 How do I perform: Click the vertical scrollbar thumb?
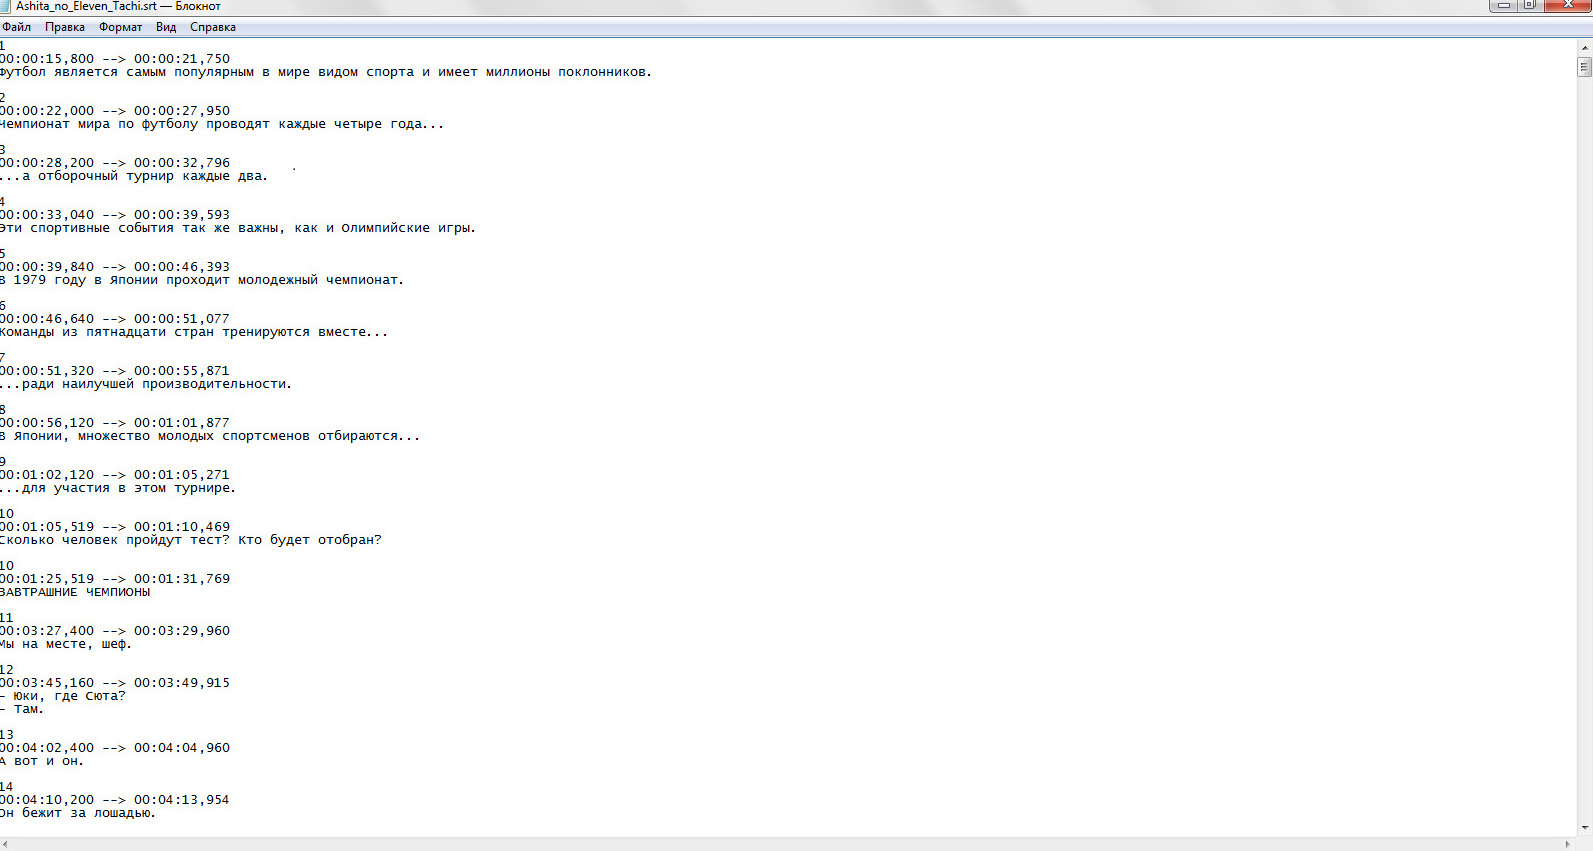pyautogui.click(x=1585, y=67)
